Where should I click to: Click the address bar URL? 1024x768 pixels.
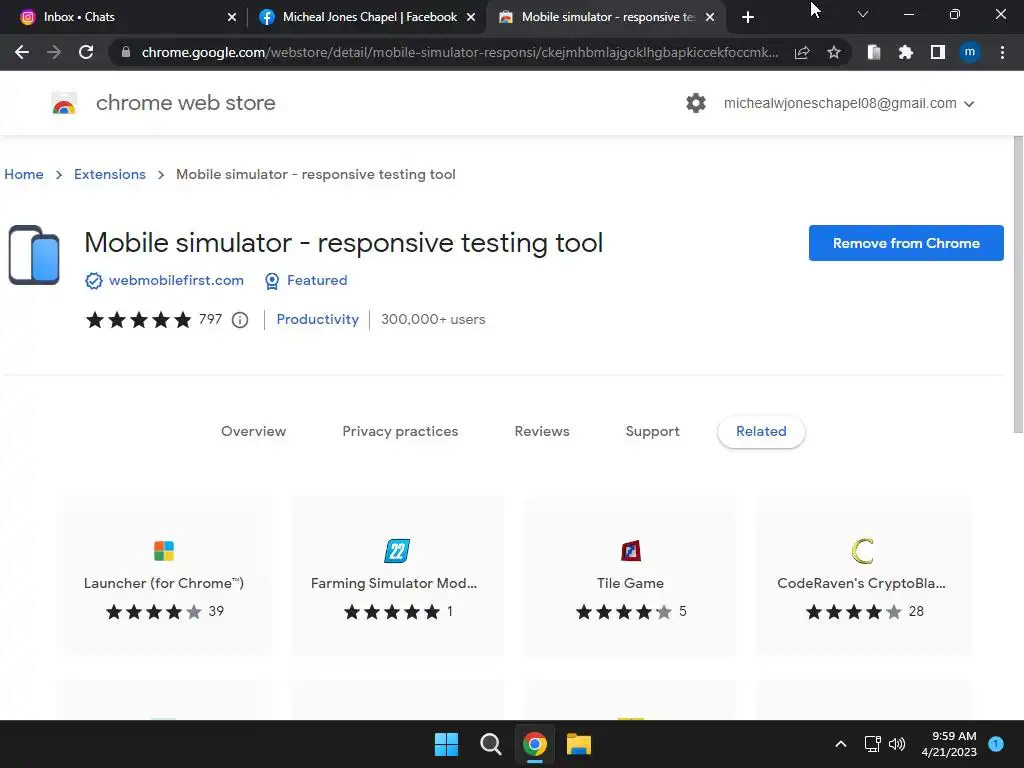point(460,52)
